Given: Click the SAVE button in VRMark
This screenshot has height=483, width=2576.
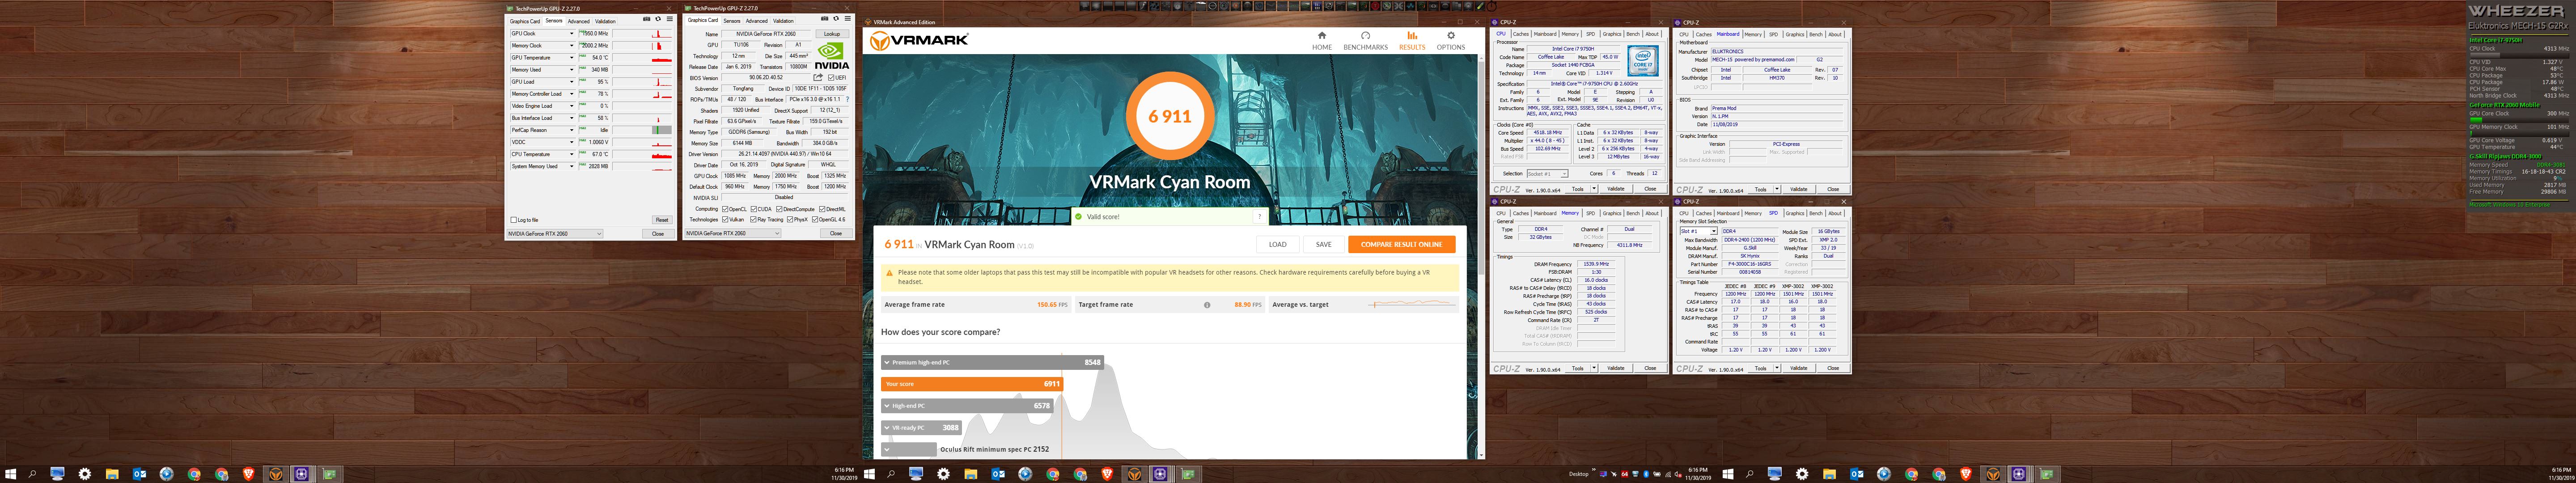Looking at the screenshot, I should (x=1324, y=244).
